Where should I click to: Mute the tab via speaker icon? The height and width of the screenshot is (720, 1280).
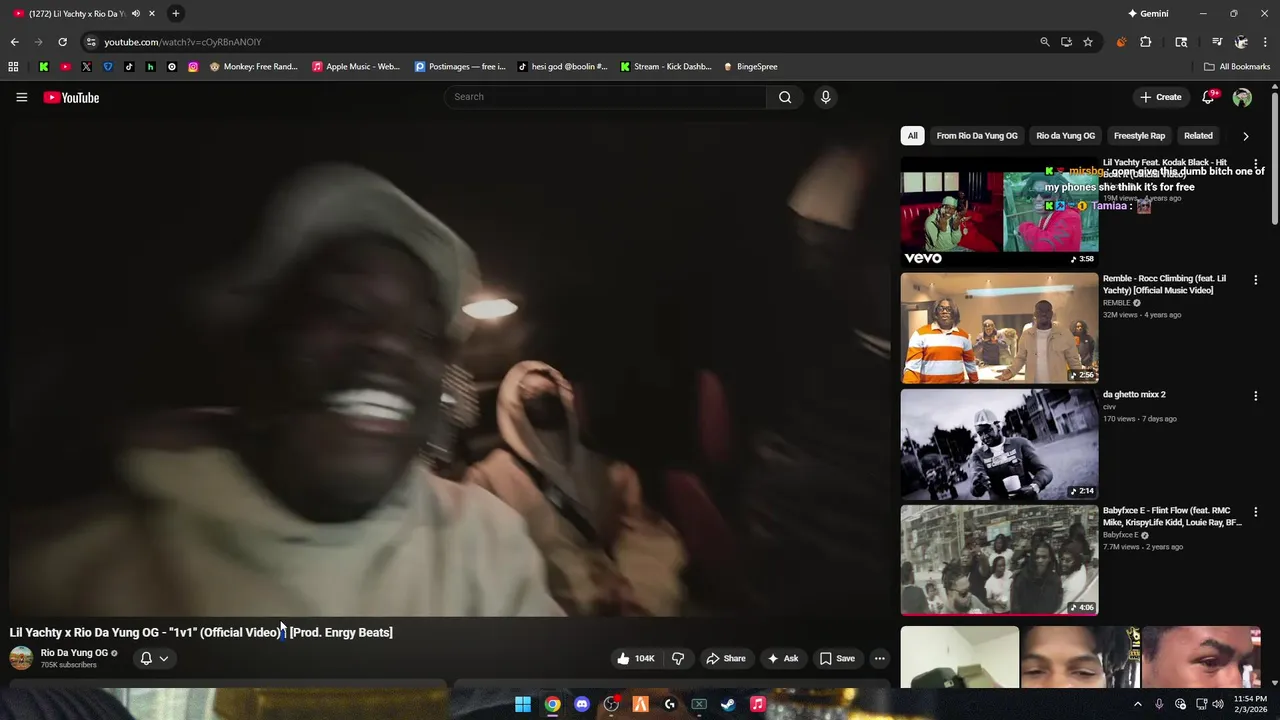pos(136,13)
